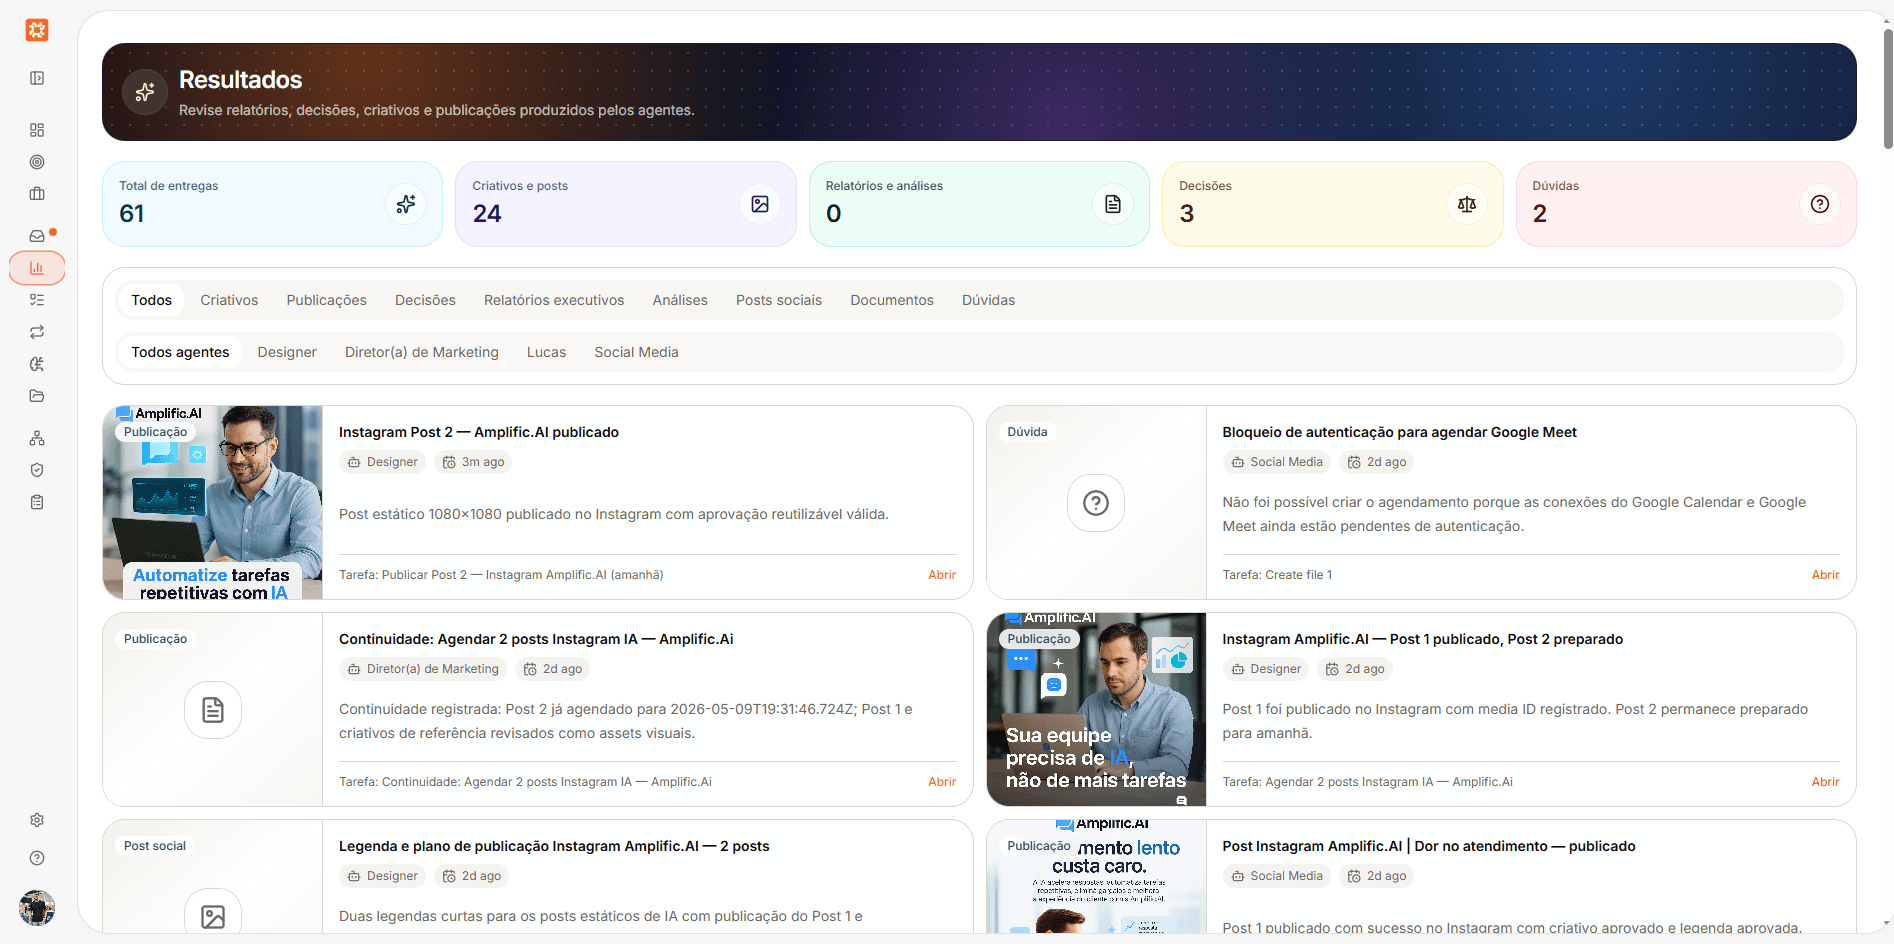1894x944 pixels.
Task: Click Abrir on Post 1 publicado, Post 2 preparado card
Action: [x=1825, y=782]
